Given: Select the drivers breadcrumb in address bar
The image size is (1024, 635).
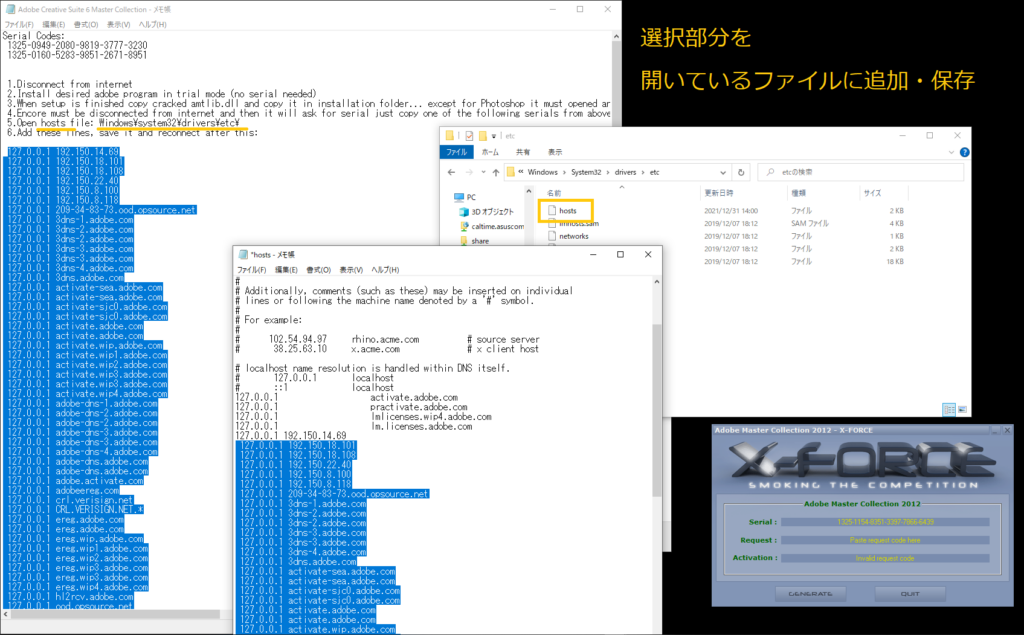Looking at the screenshot, I should point(625,172).
